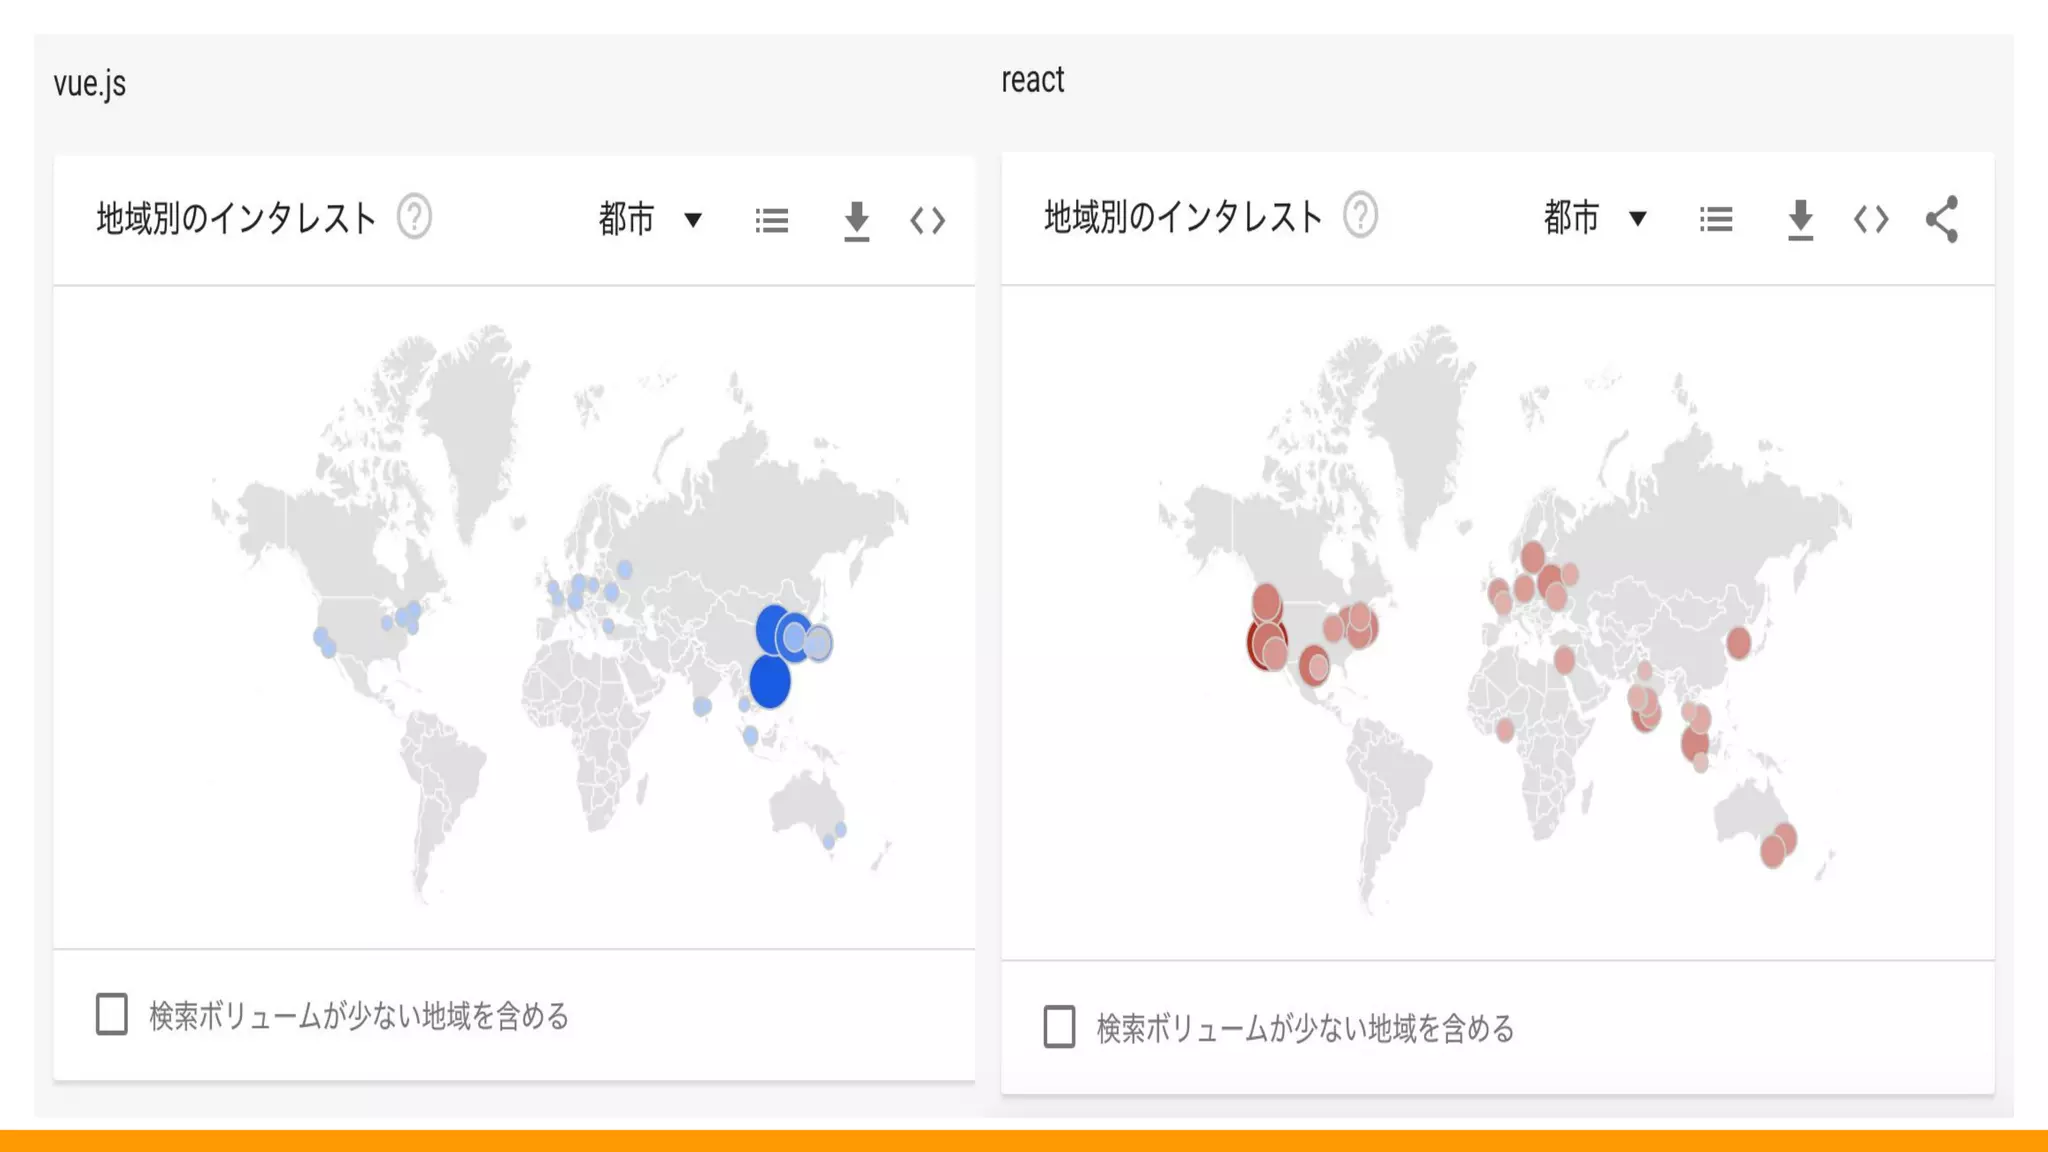Open help icon in react panel
Image resolution: width=2048 pixels, height=1152 pixels.
(x=1360, y=215)
